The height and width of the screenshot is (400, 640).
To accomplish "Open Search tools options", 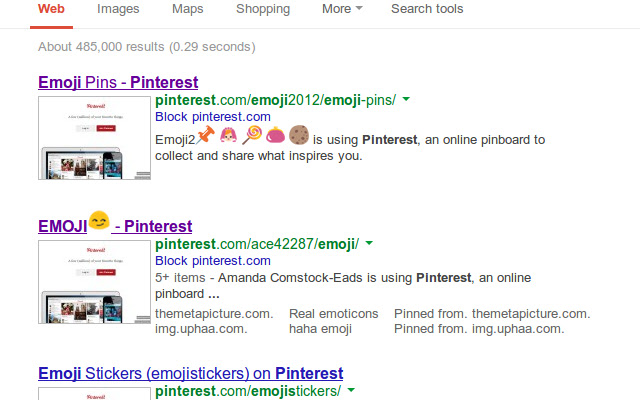I will 427,9.
